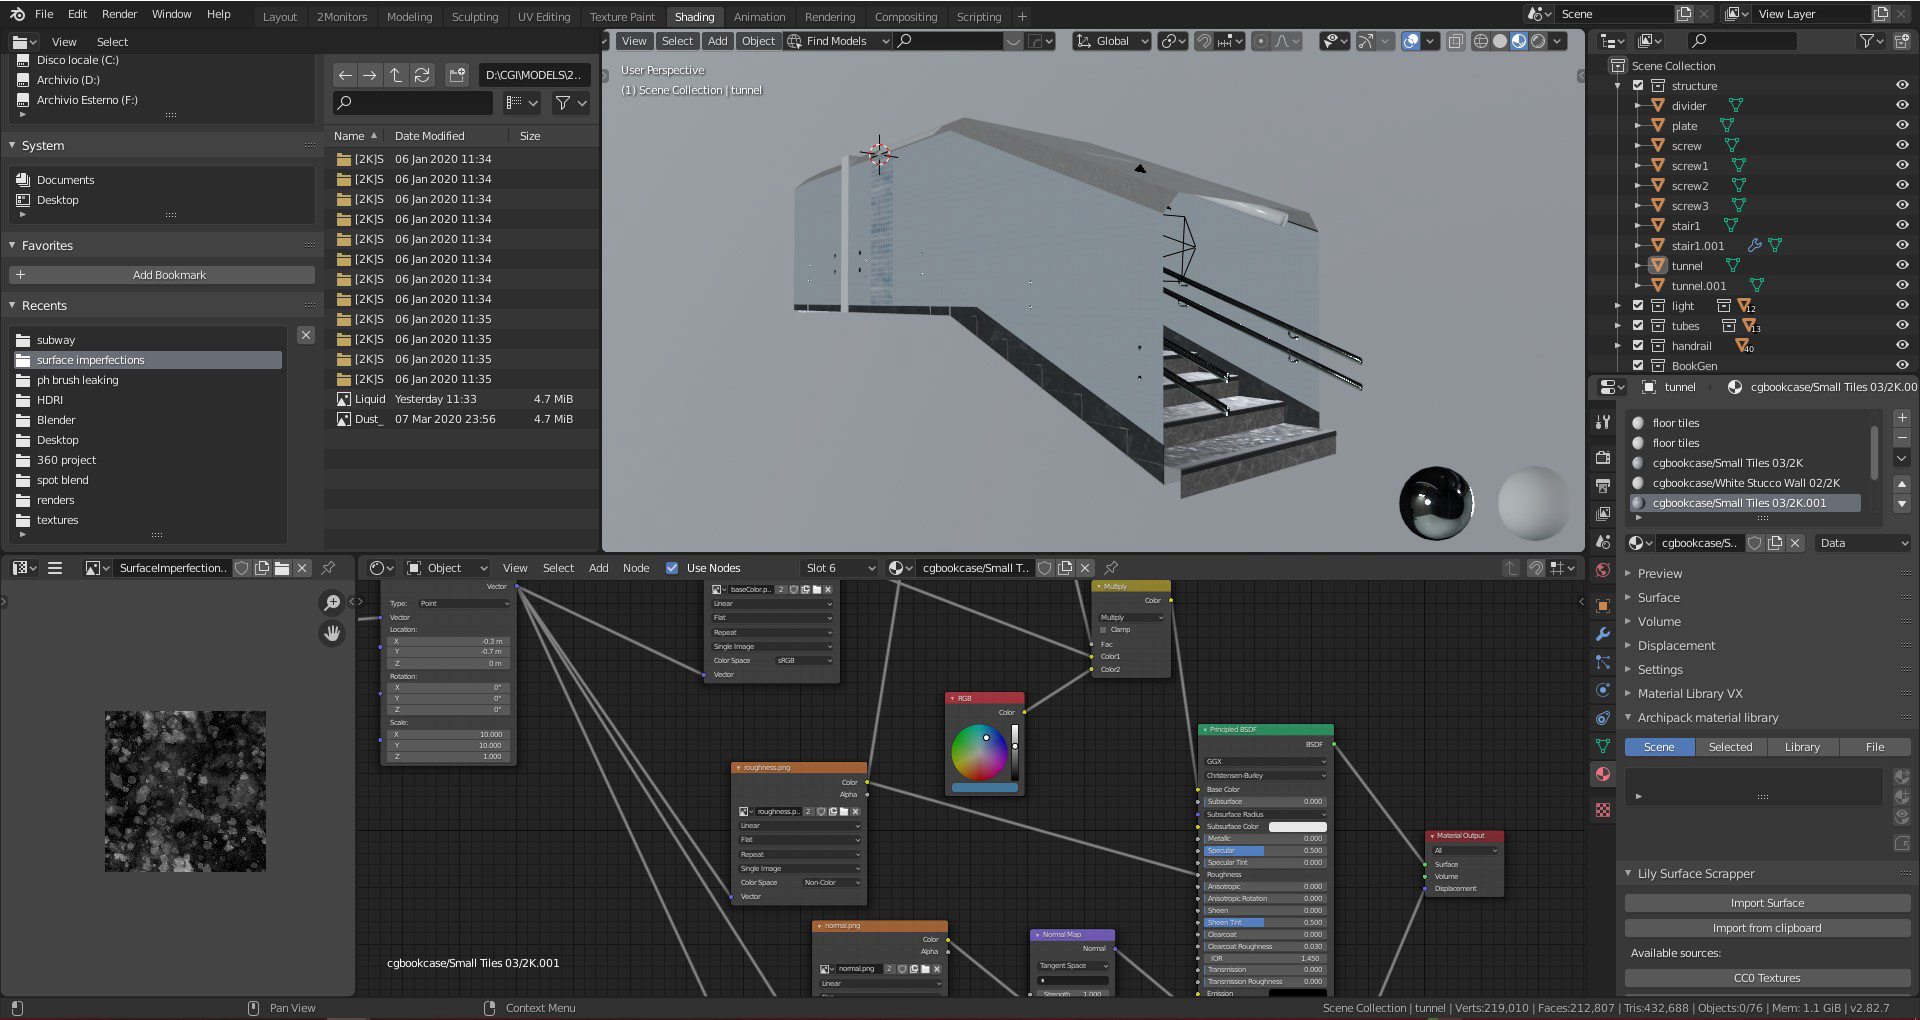Move the material slot up
The width and height of the screenshot is (1920, 1020).
click(1902, 484)
